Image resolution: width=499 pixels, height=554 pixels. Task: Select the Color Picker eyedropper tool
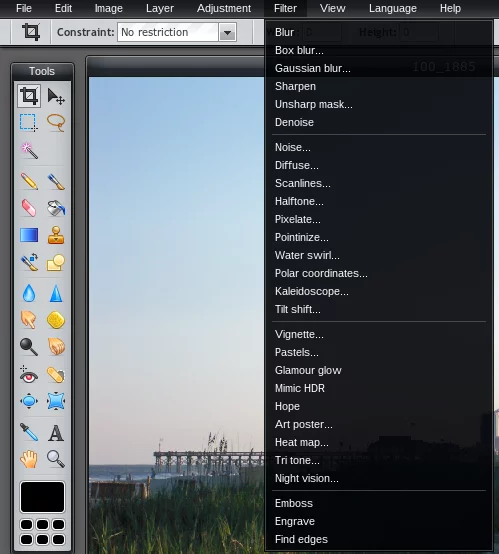(29, 432)
